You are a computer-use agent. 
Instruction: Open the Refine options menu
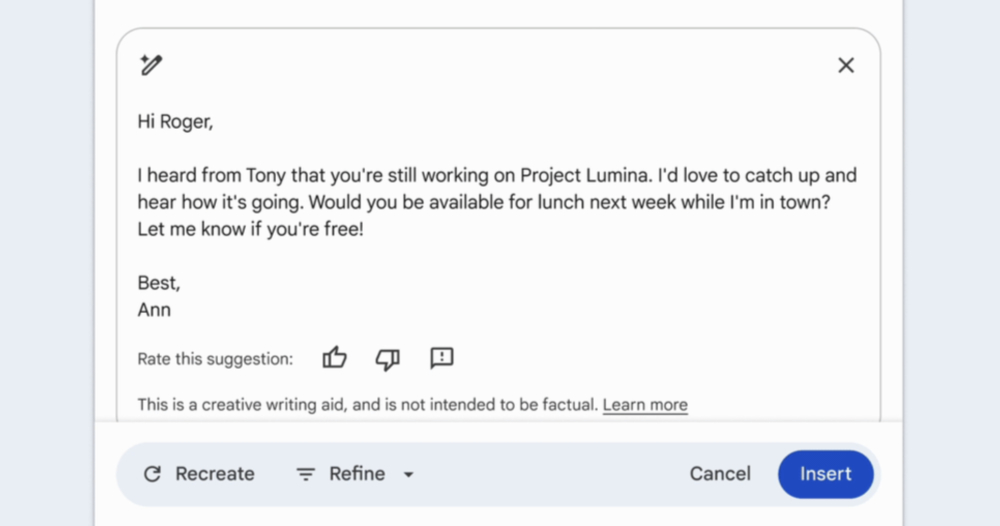[x=355, y=474]
